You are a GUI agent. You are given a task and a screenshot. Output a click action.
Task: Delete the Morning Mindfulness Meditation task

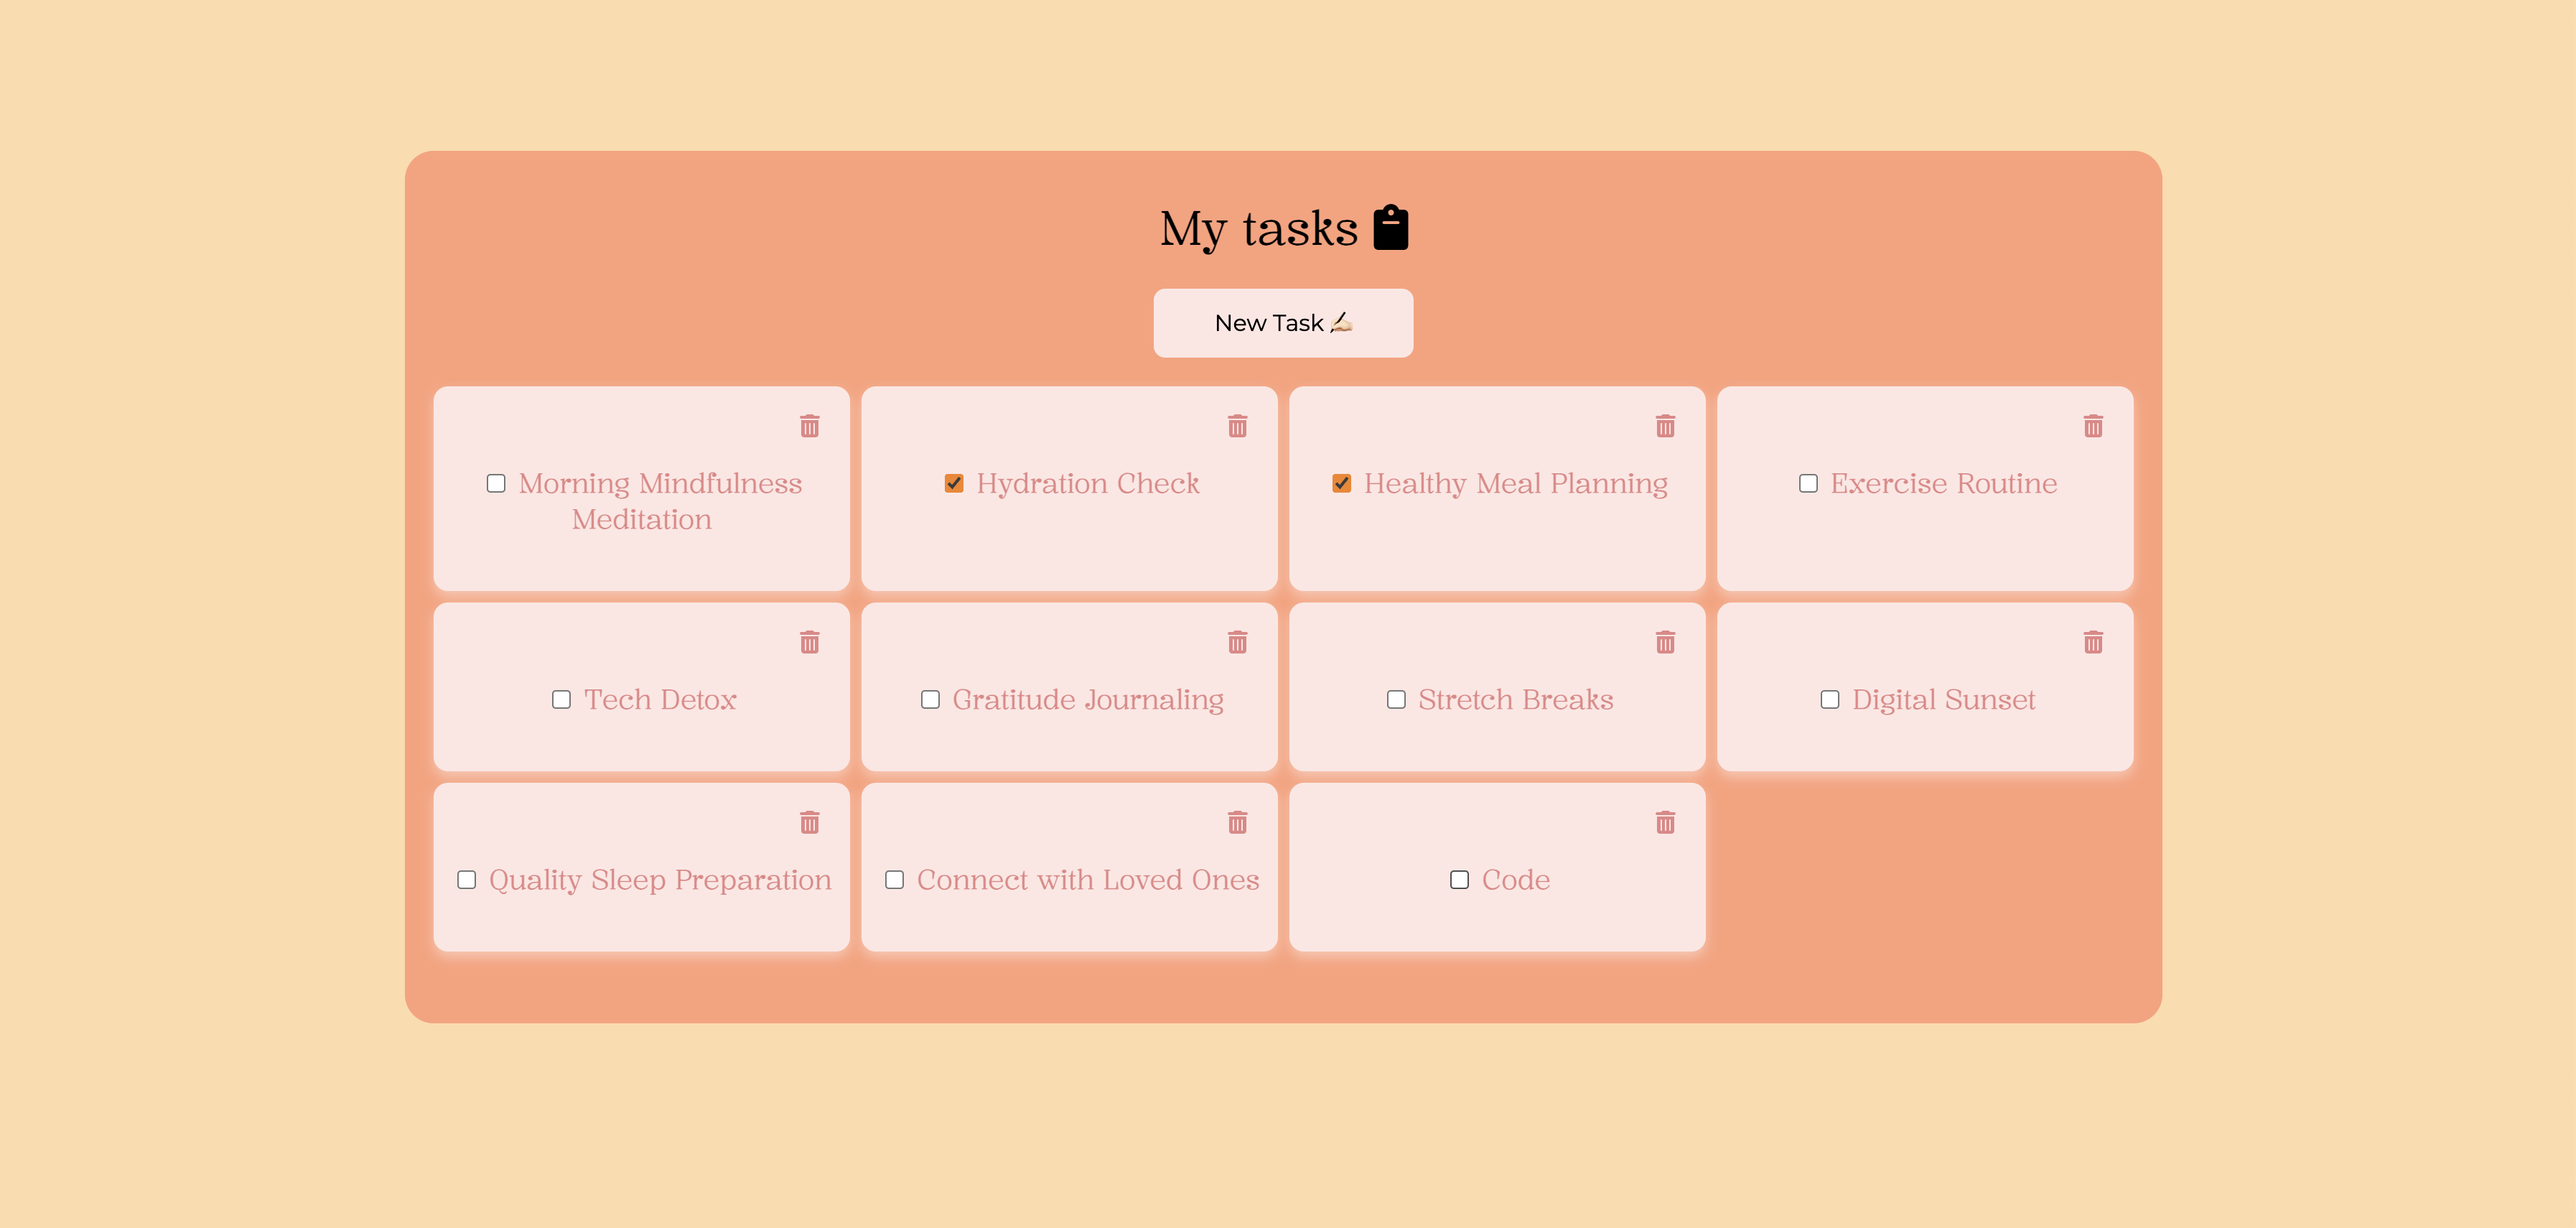point(809,426)
